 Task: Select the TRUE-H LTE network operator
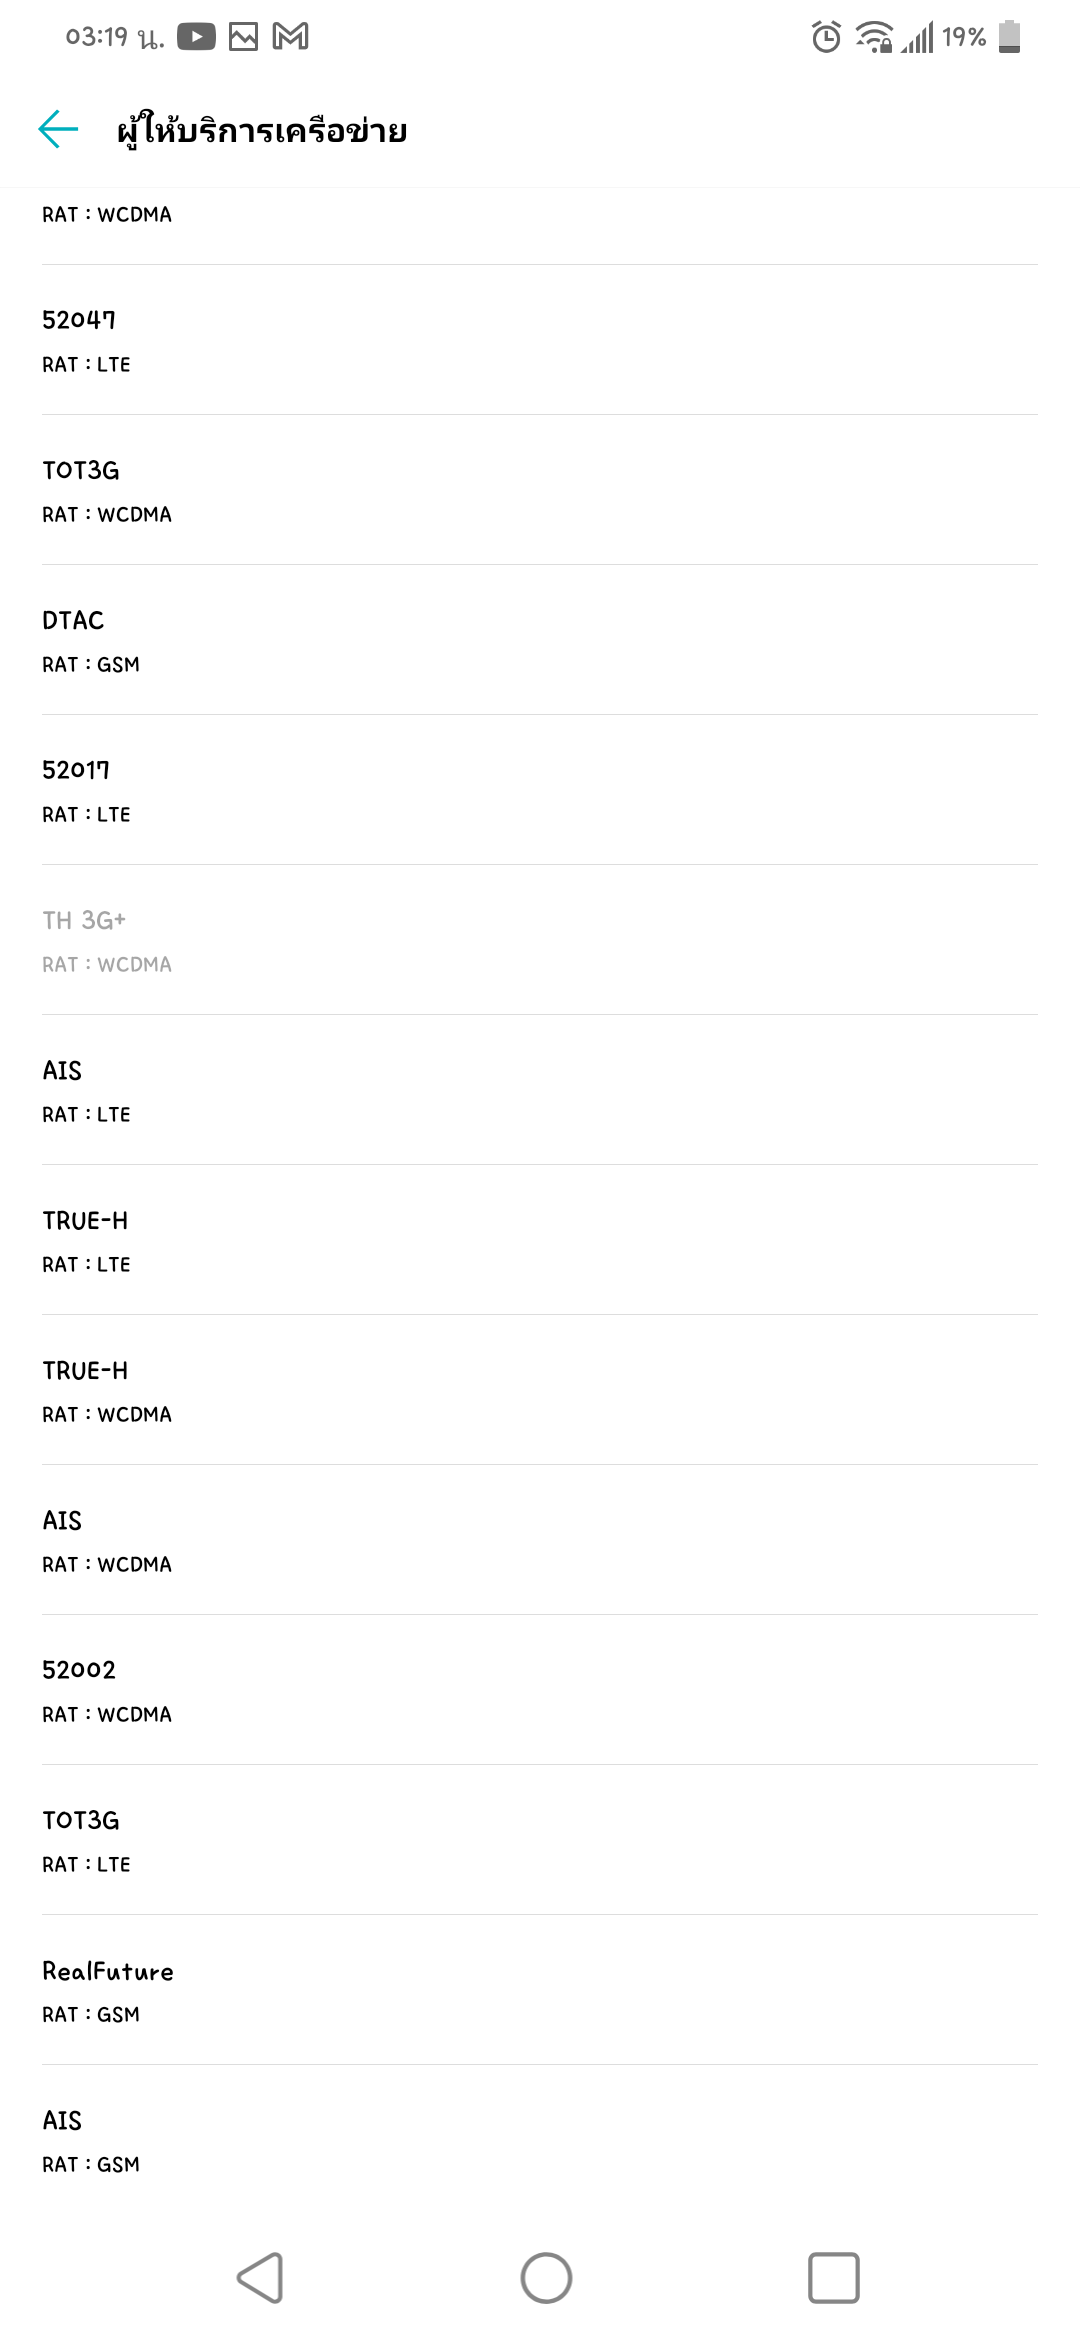coord(540,1240)
